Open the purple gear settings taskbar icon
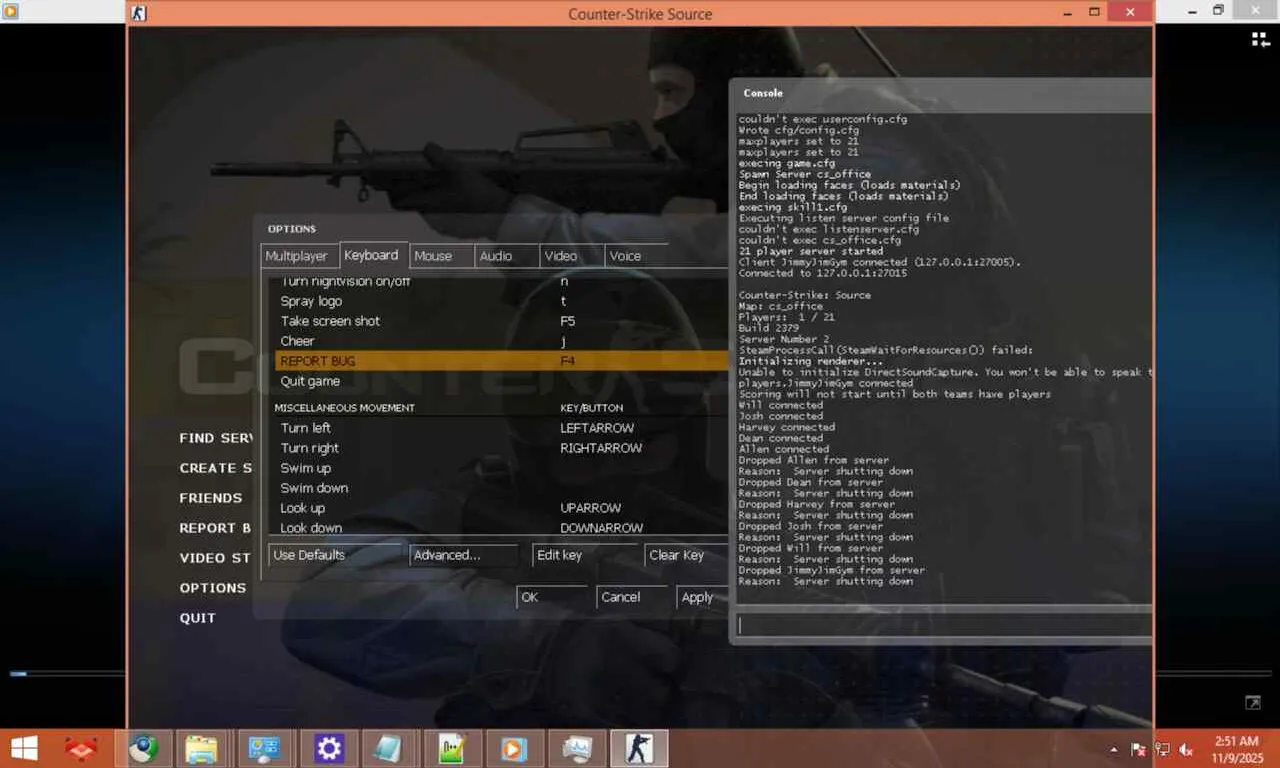 (328, 748)
